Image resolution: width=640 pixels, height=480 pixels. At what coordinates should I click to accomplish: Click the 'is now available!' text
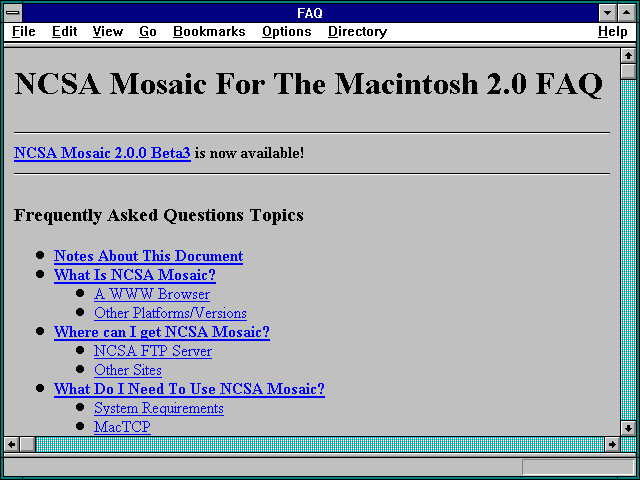(249, 153)
